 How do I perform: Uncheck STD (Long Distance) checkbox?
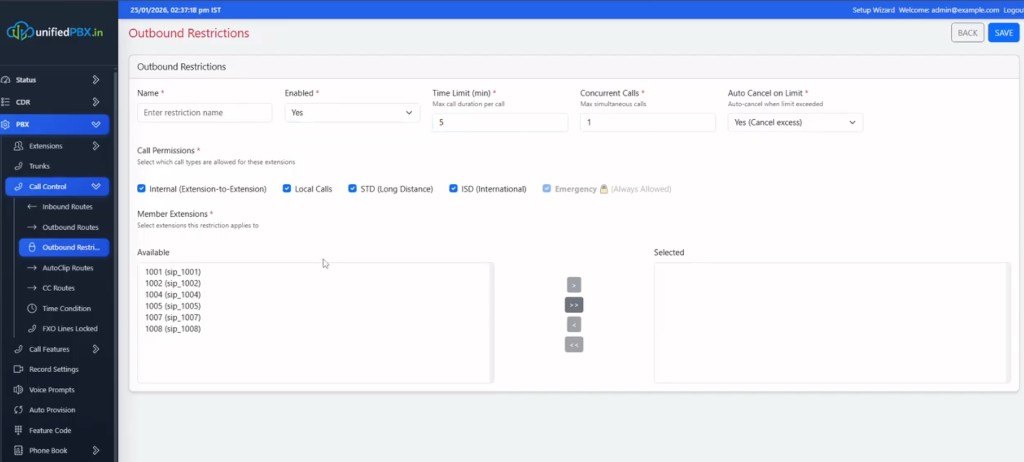(x=353, y=188)
